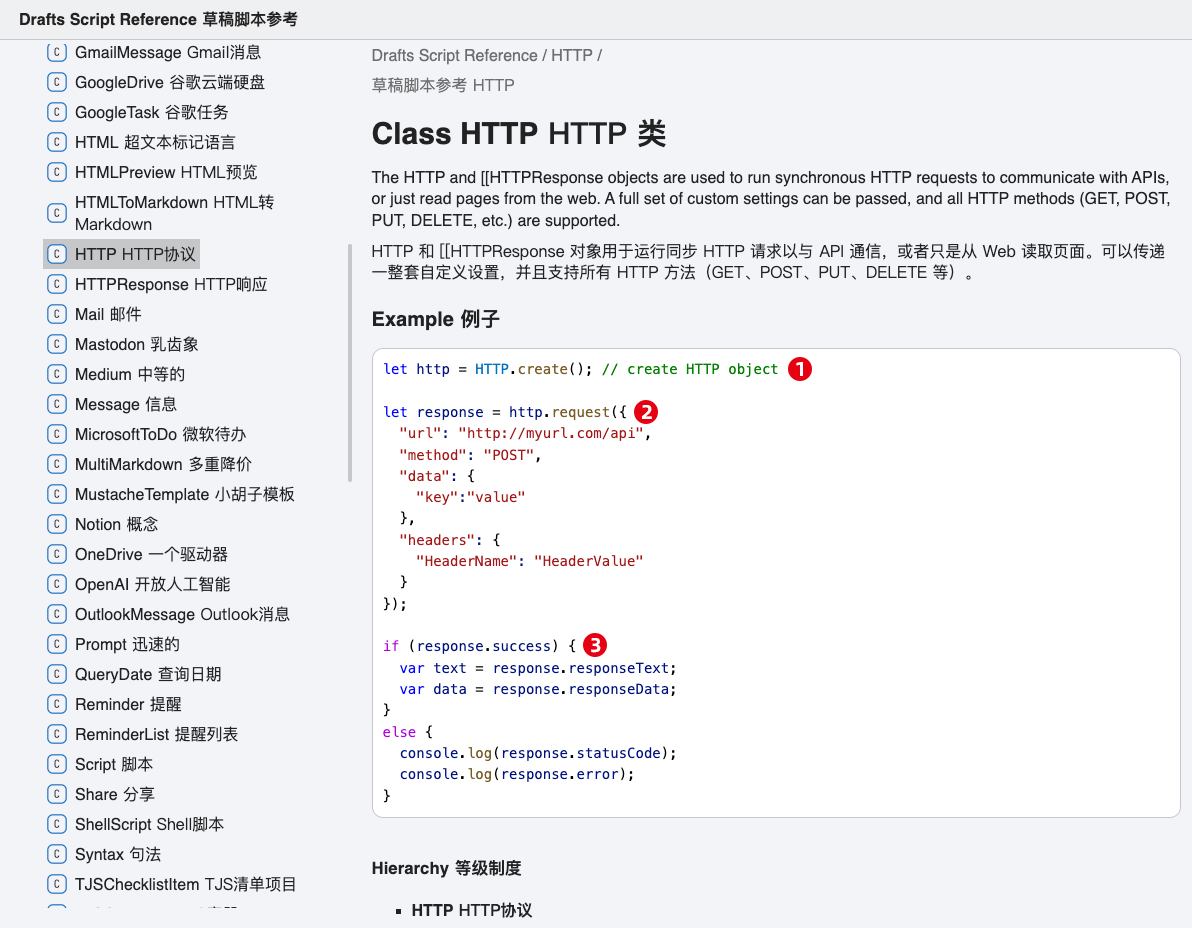Open Script class page
The image size is (1192, 928).
coord(113,765)
